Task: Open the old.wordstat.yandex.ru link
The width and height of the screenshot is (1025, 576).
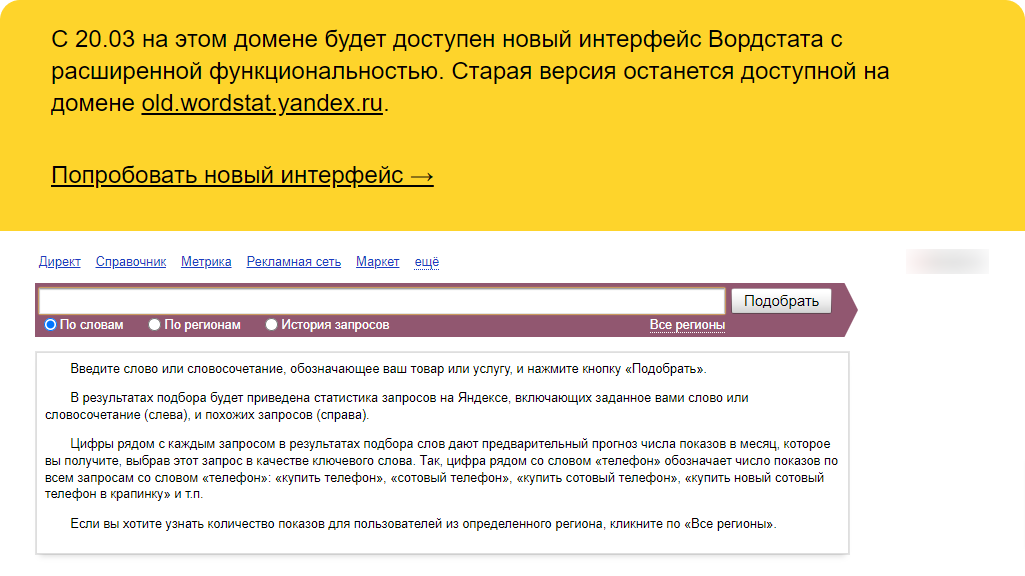Action: [261, 103]
